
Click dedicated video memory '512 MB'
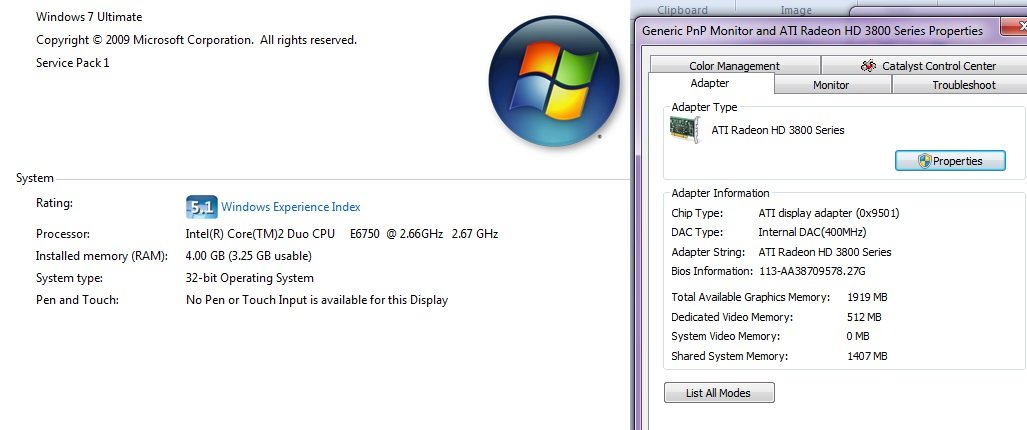tap(864, 317)
